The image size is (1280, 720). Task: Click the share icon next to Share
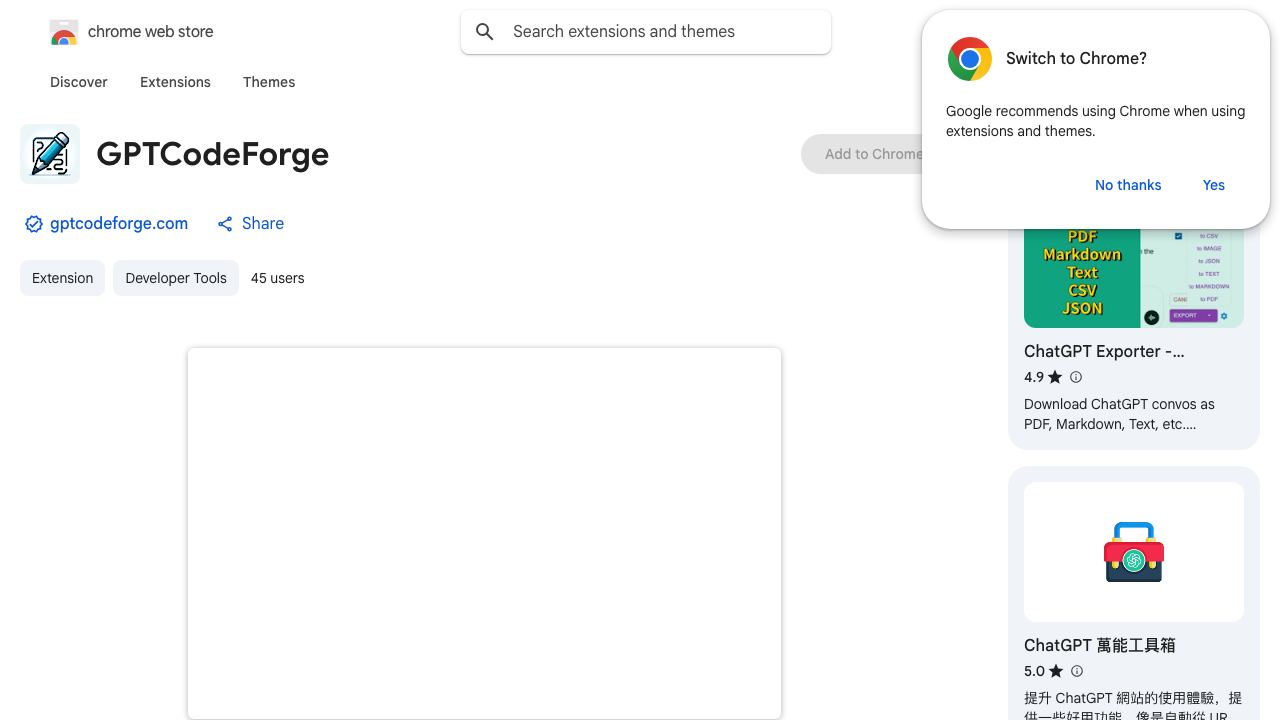pos(225,224)
